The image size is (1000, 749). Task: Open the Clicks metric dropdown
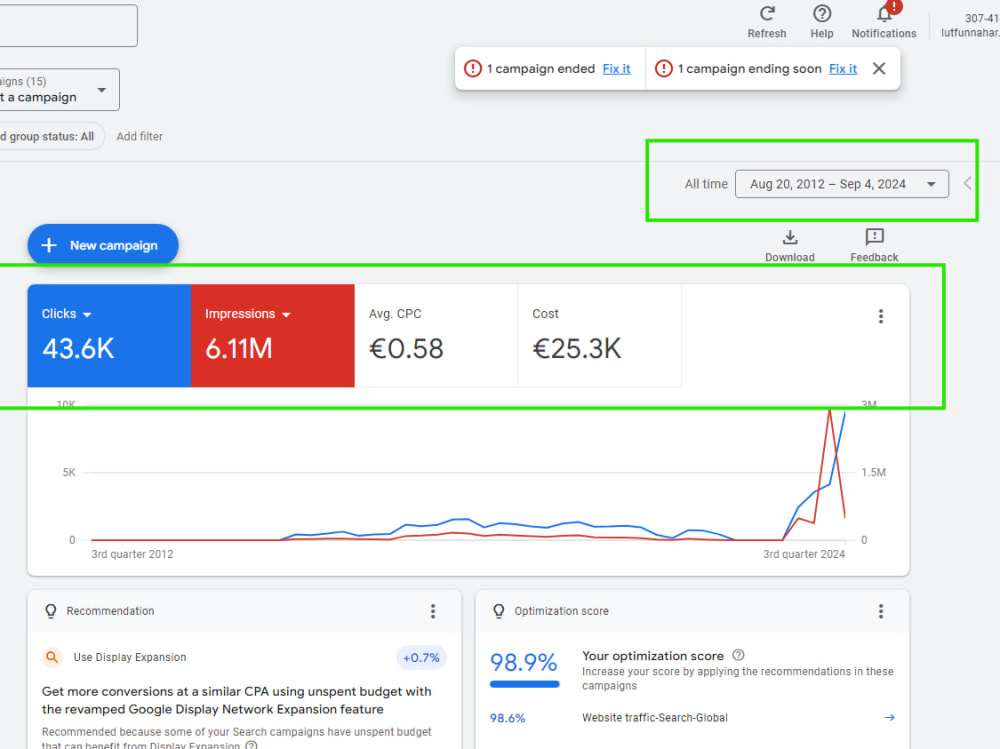pos(67,314)
